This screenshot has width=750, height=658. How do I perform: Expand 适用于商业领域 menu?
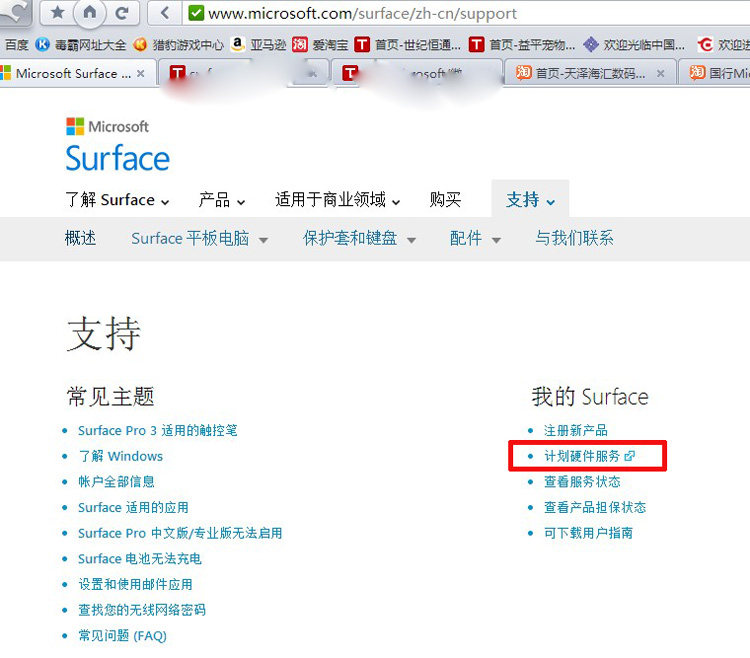(338, 199)
